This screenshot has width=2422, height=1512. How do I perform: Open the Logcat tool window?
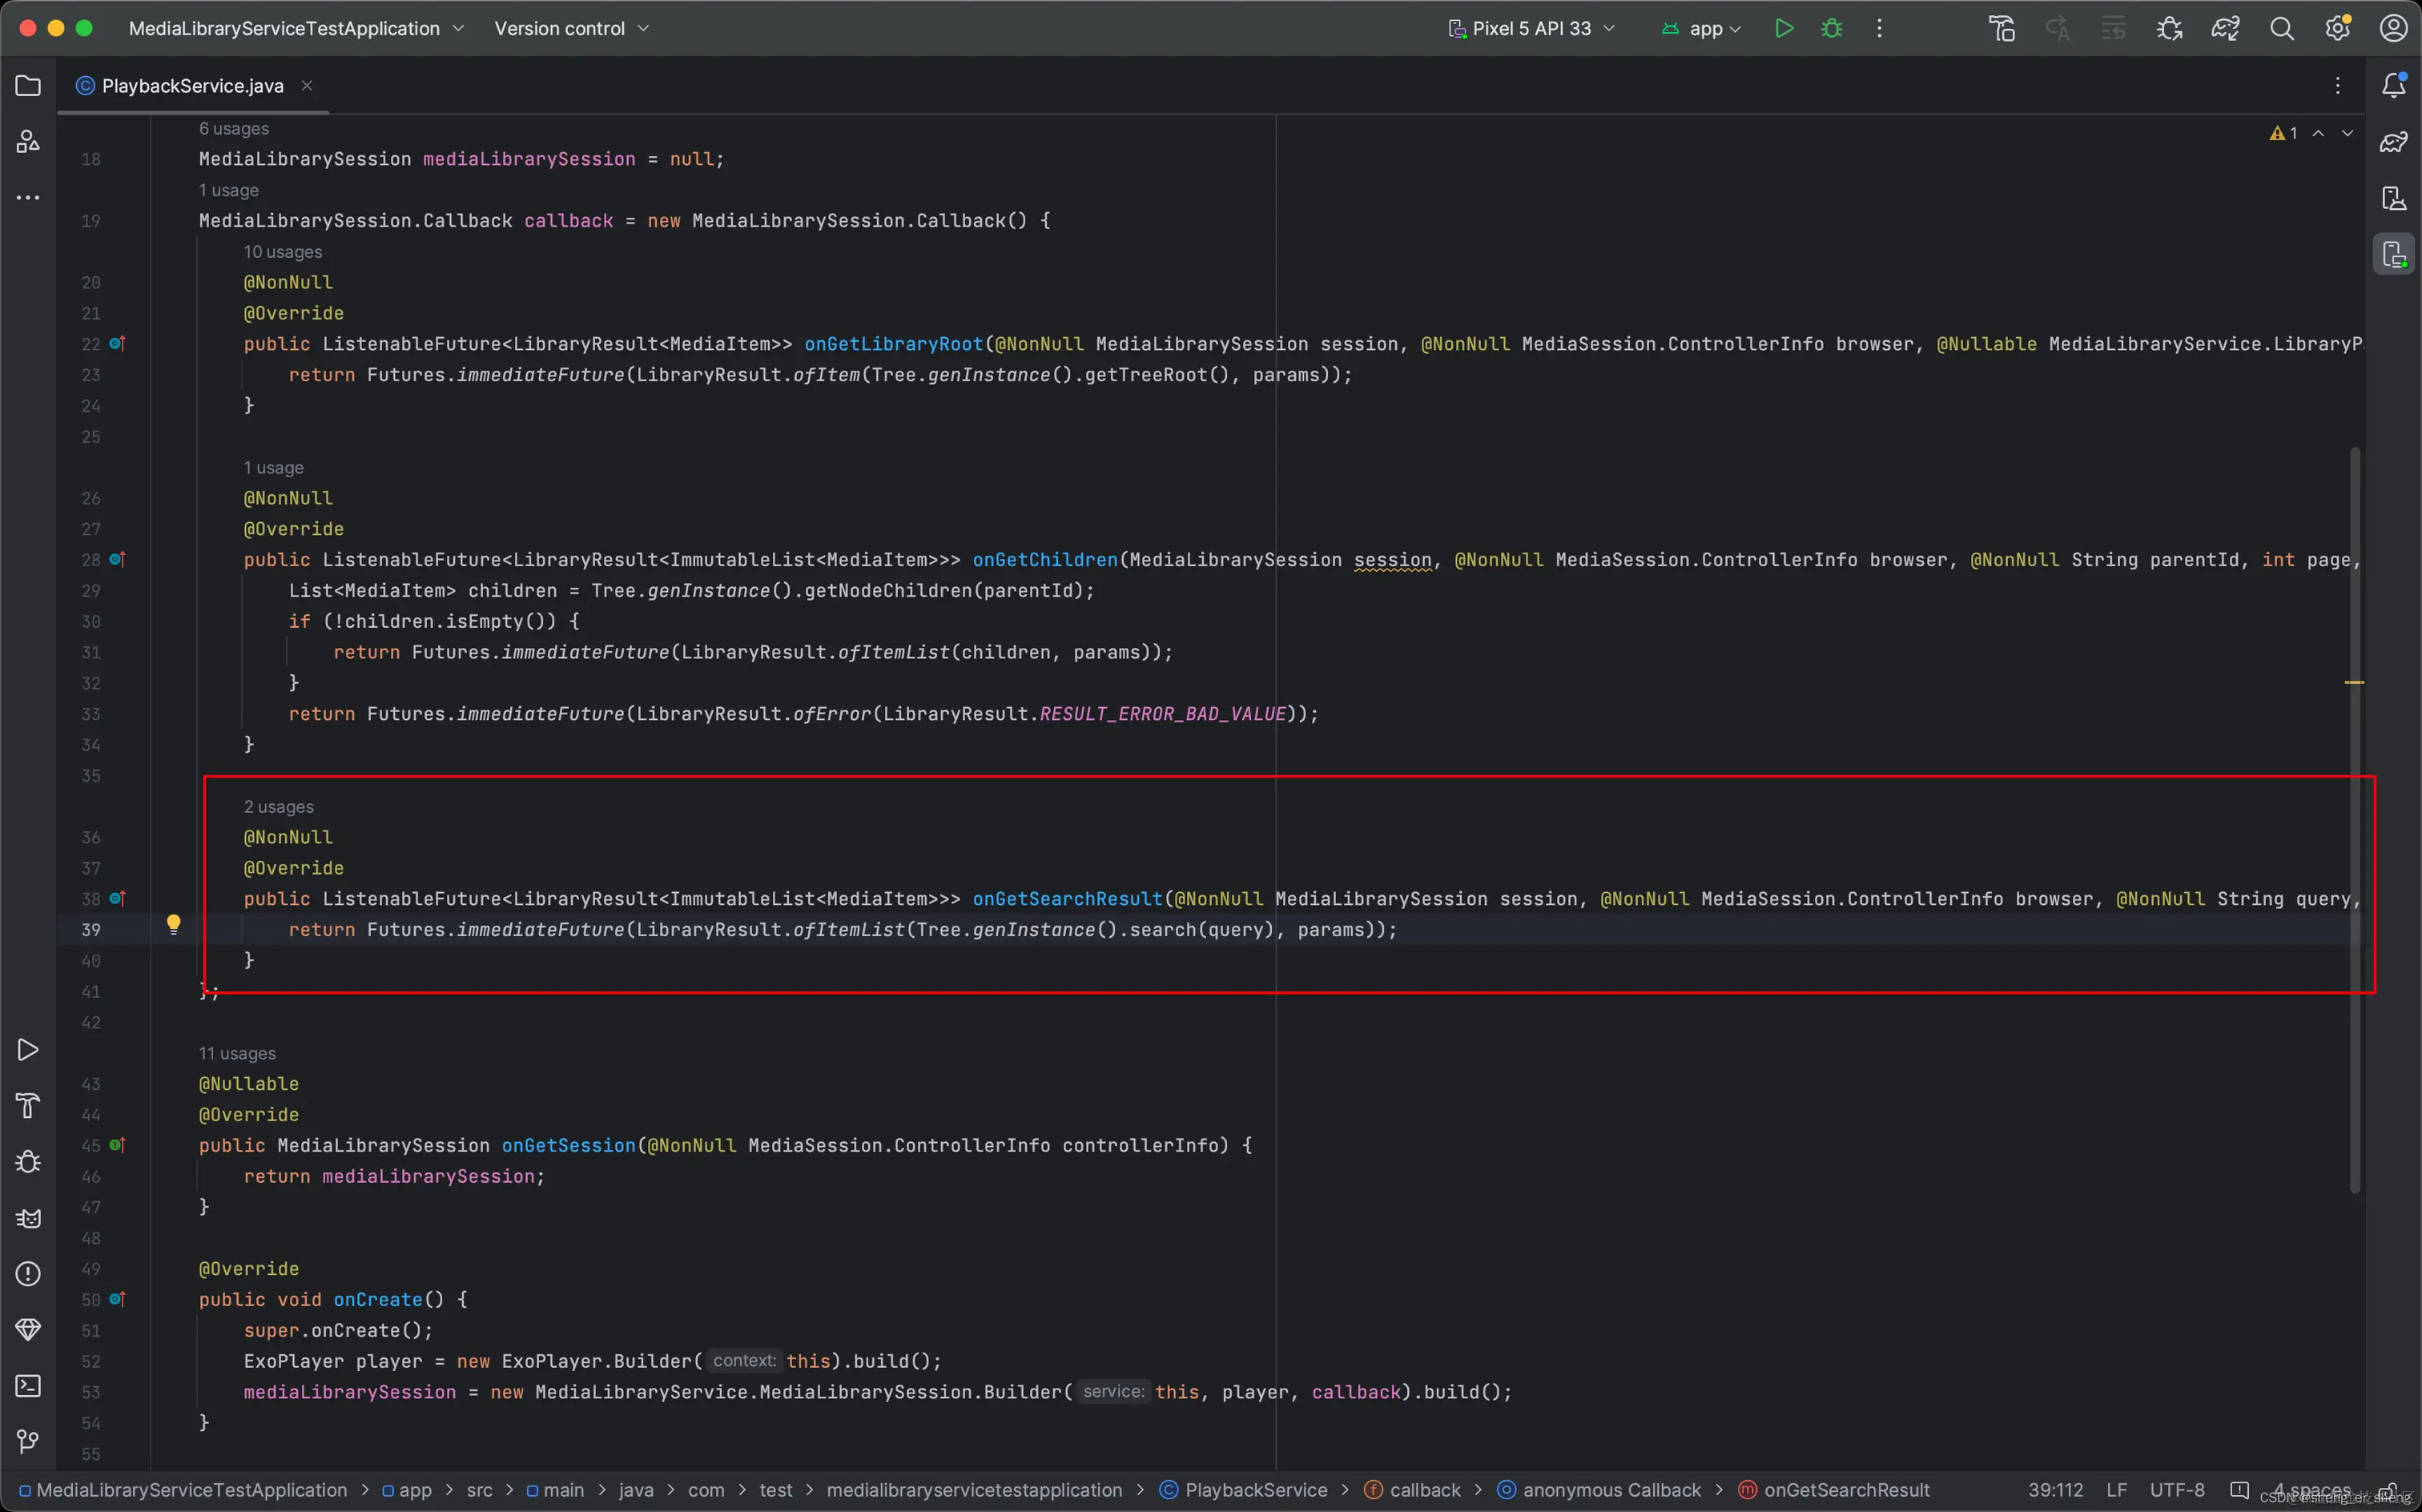coord(28,1218)
